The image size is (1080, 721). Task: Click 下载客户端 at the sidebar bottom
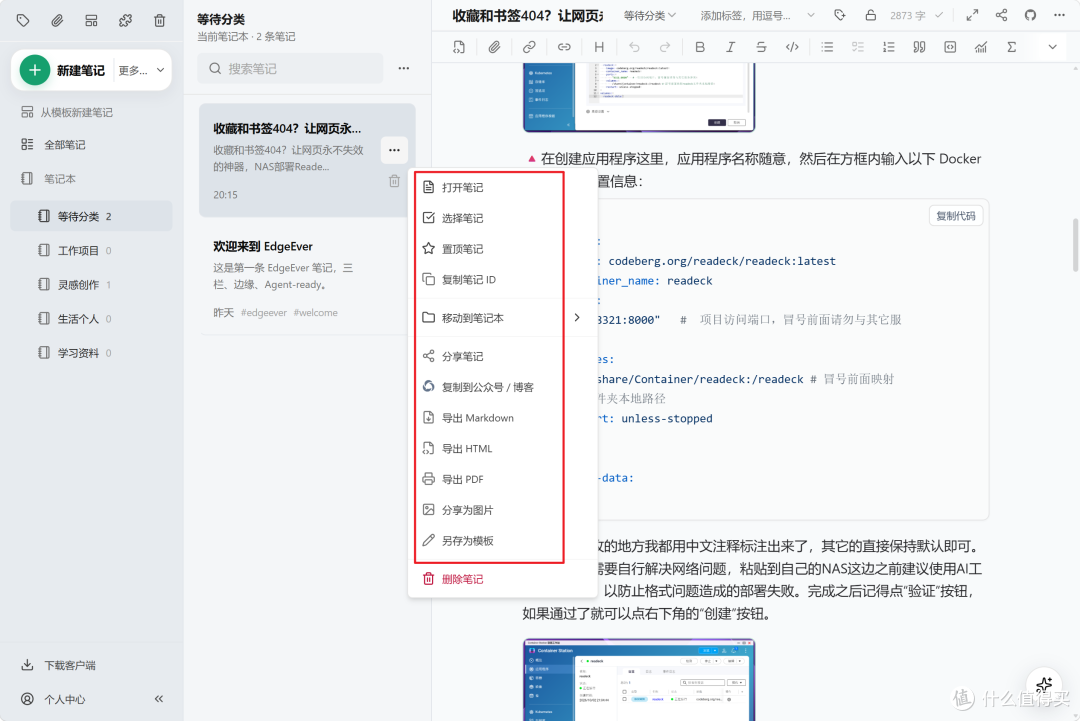point(59,665)
